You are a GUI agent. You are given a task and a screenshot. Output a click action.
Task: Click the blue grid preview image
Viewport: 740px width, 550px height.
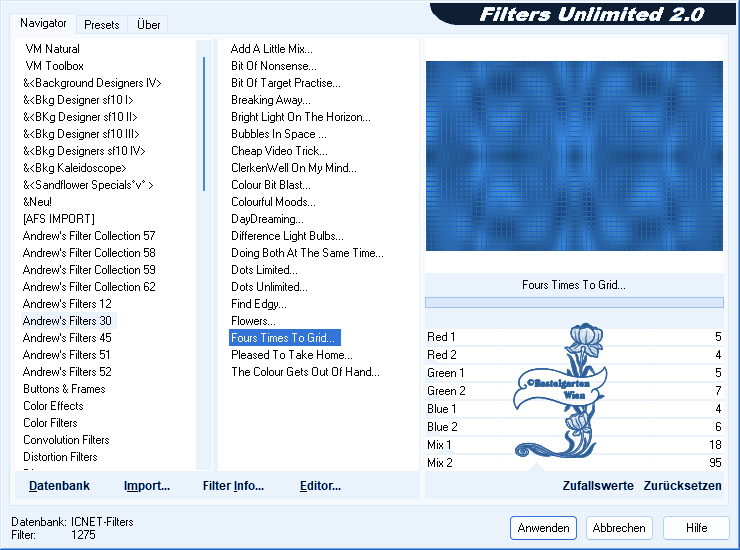574,156
